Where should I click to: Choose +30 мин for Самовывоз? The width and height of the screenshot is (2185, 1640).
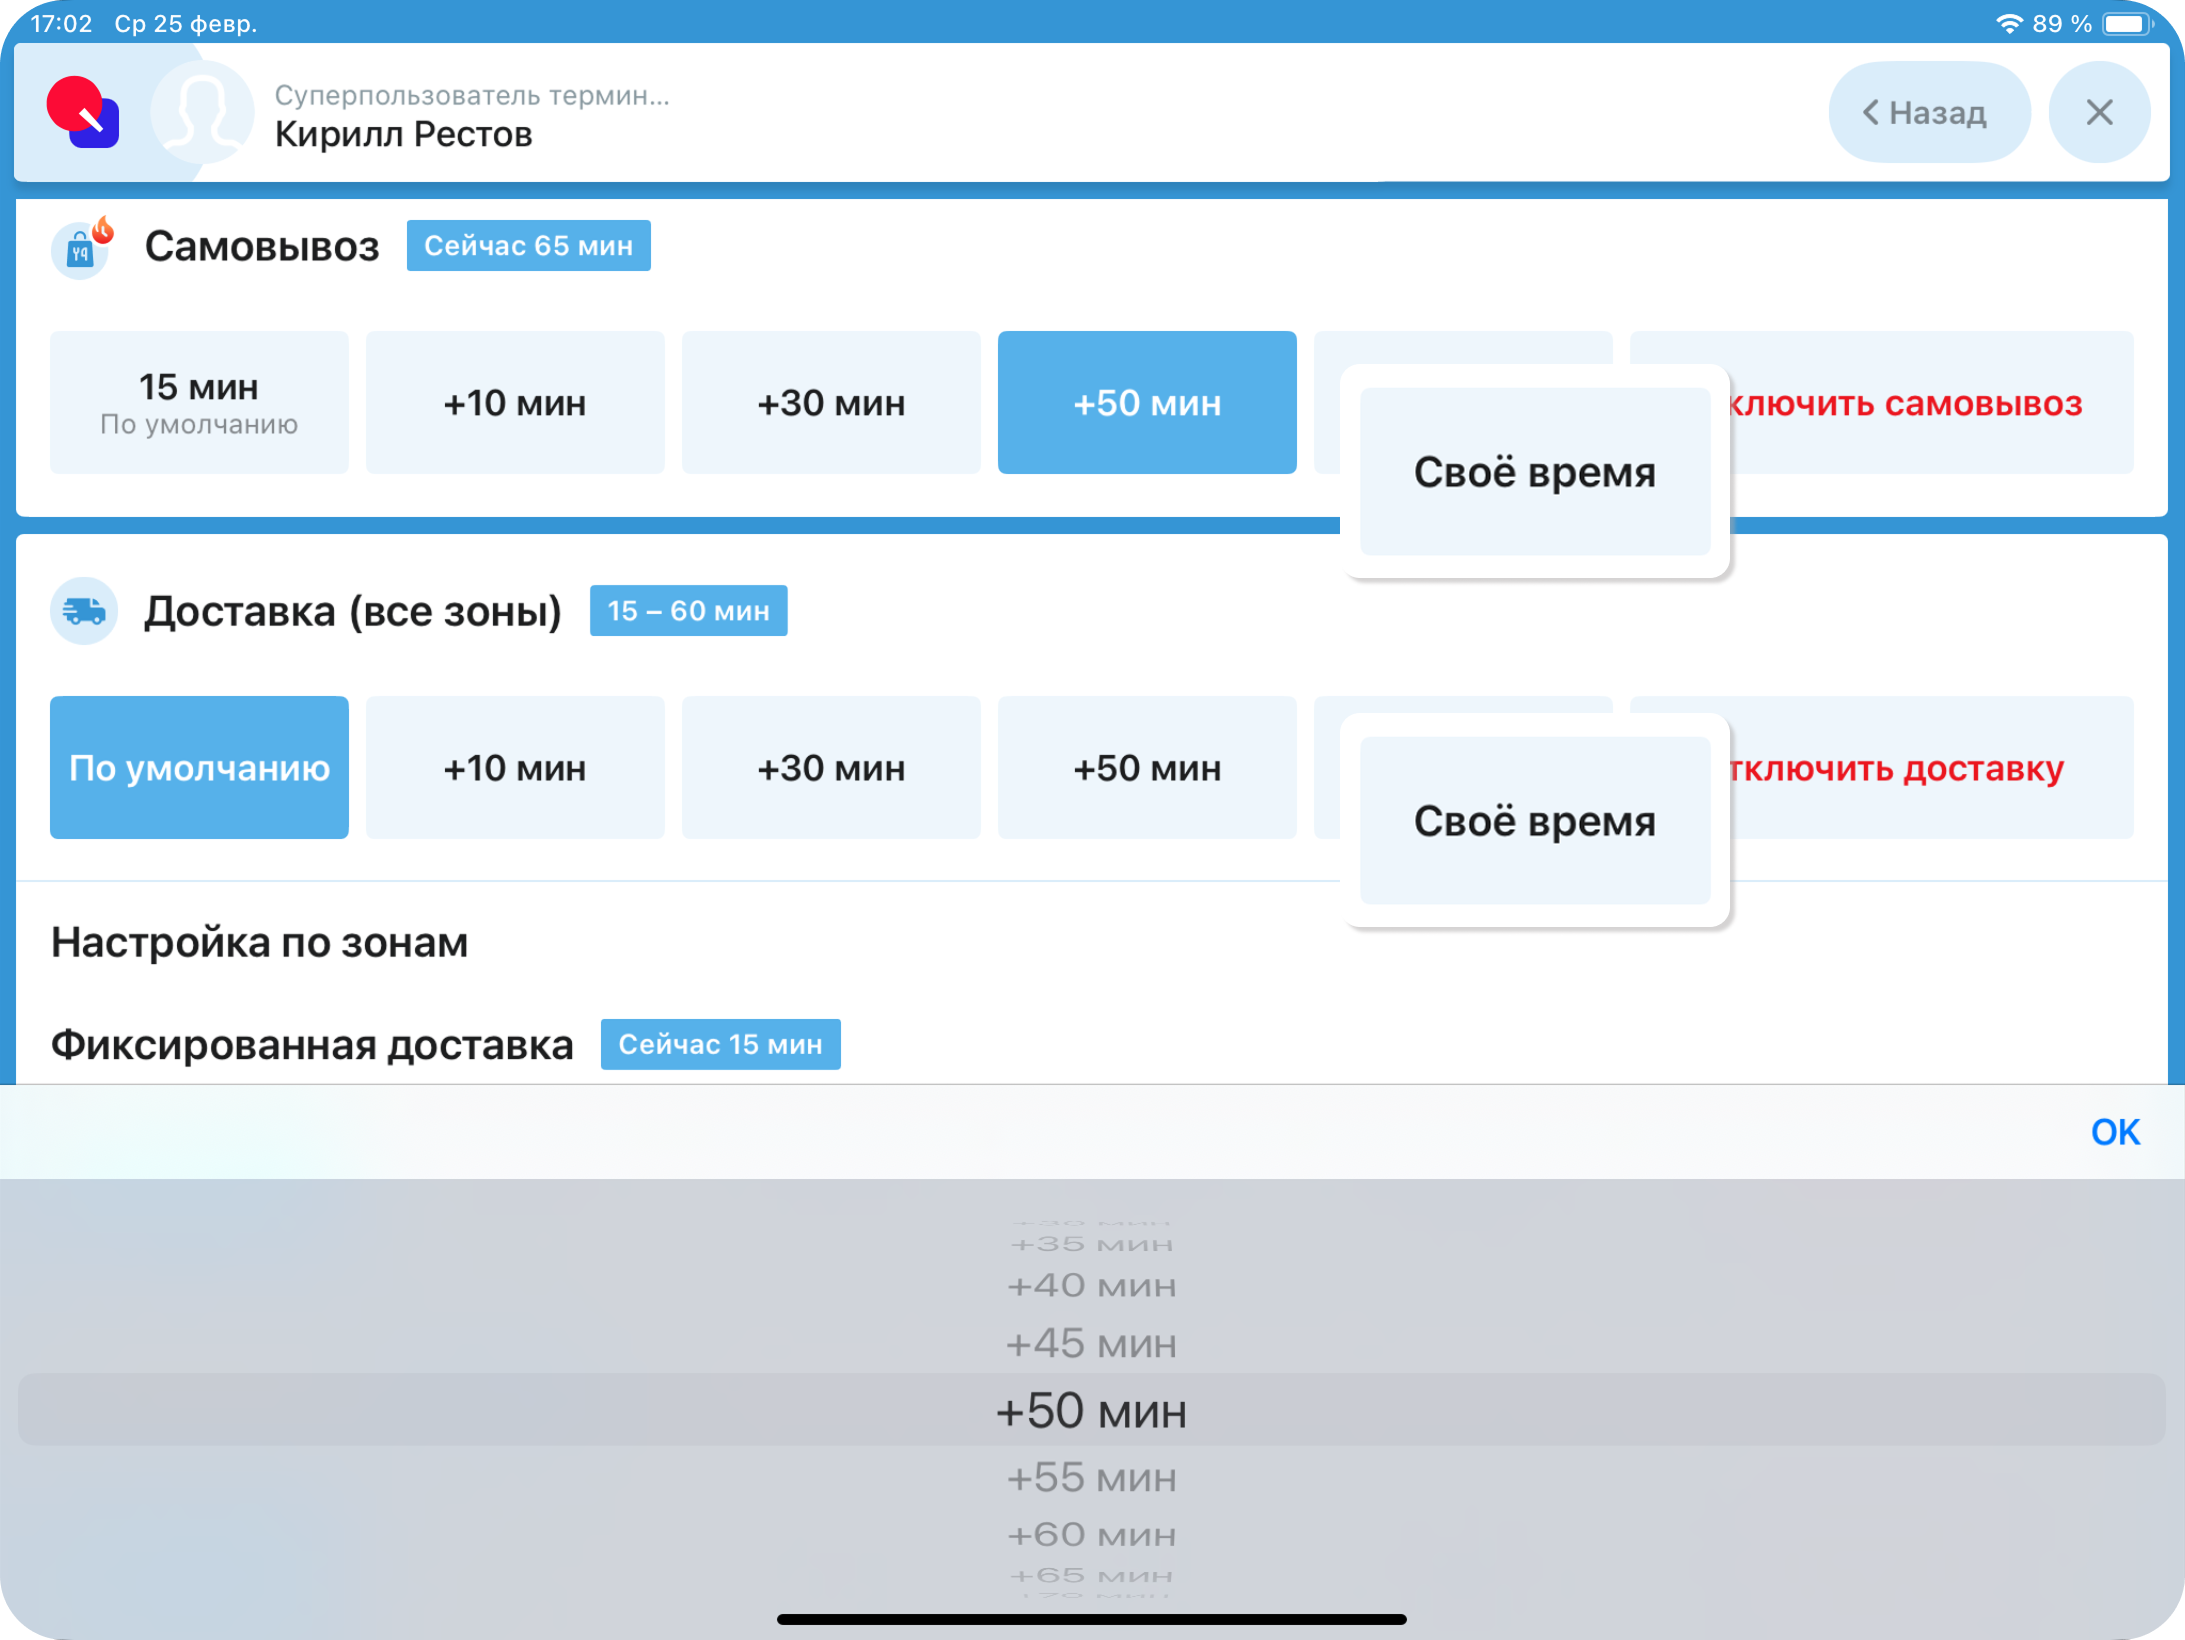(831, 402)
